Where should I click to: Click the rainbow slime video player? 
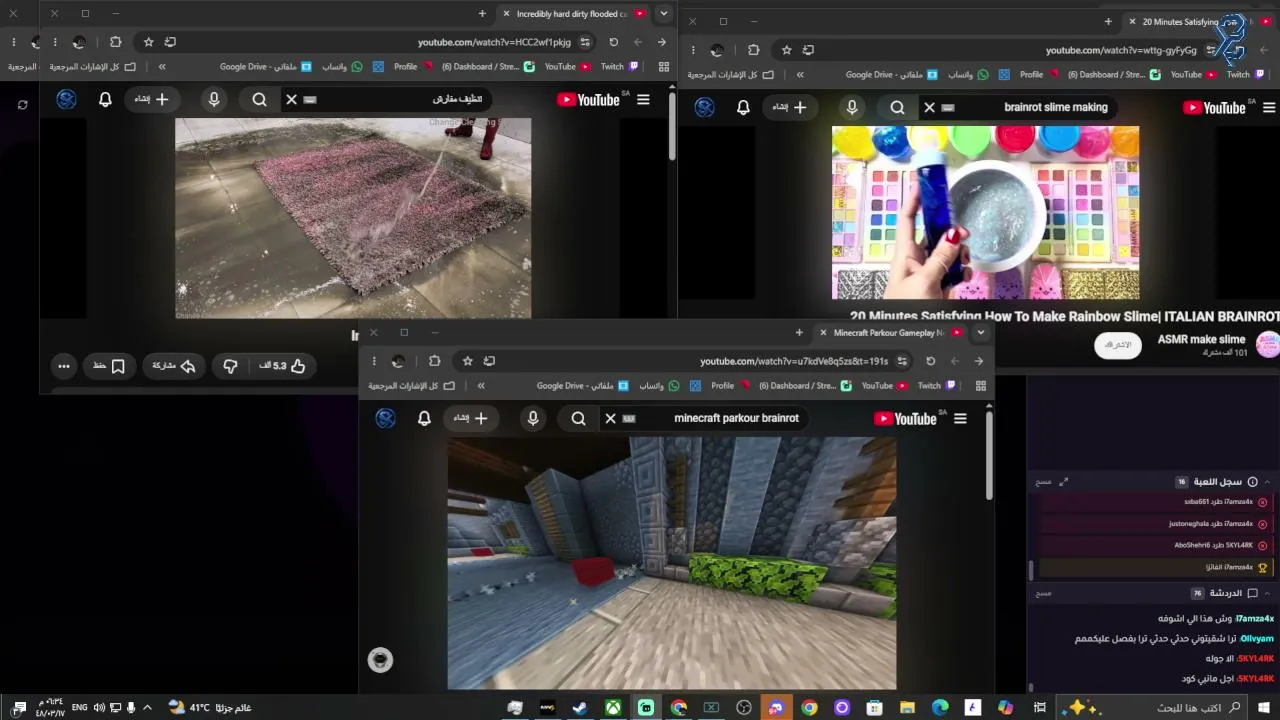985,212
